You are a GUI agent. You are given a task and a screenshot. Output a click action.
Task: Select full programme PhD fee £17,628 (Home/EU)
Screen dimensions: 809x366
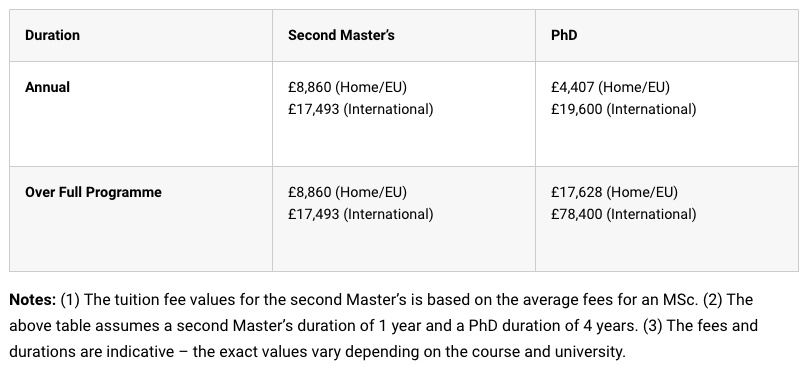point(614,192)
